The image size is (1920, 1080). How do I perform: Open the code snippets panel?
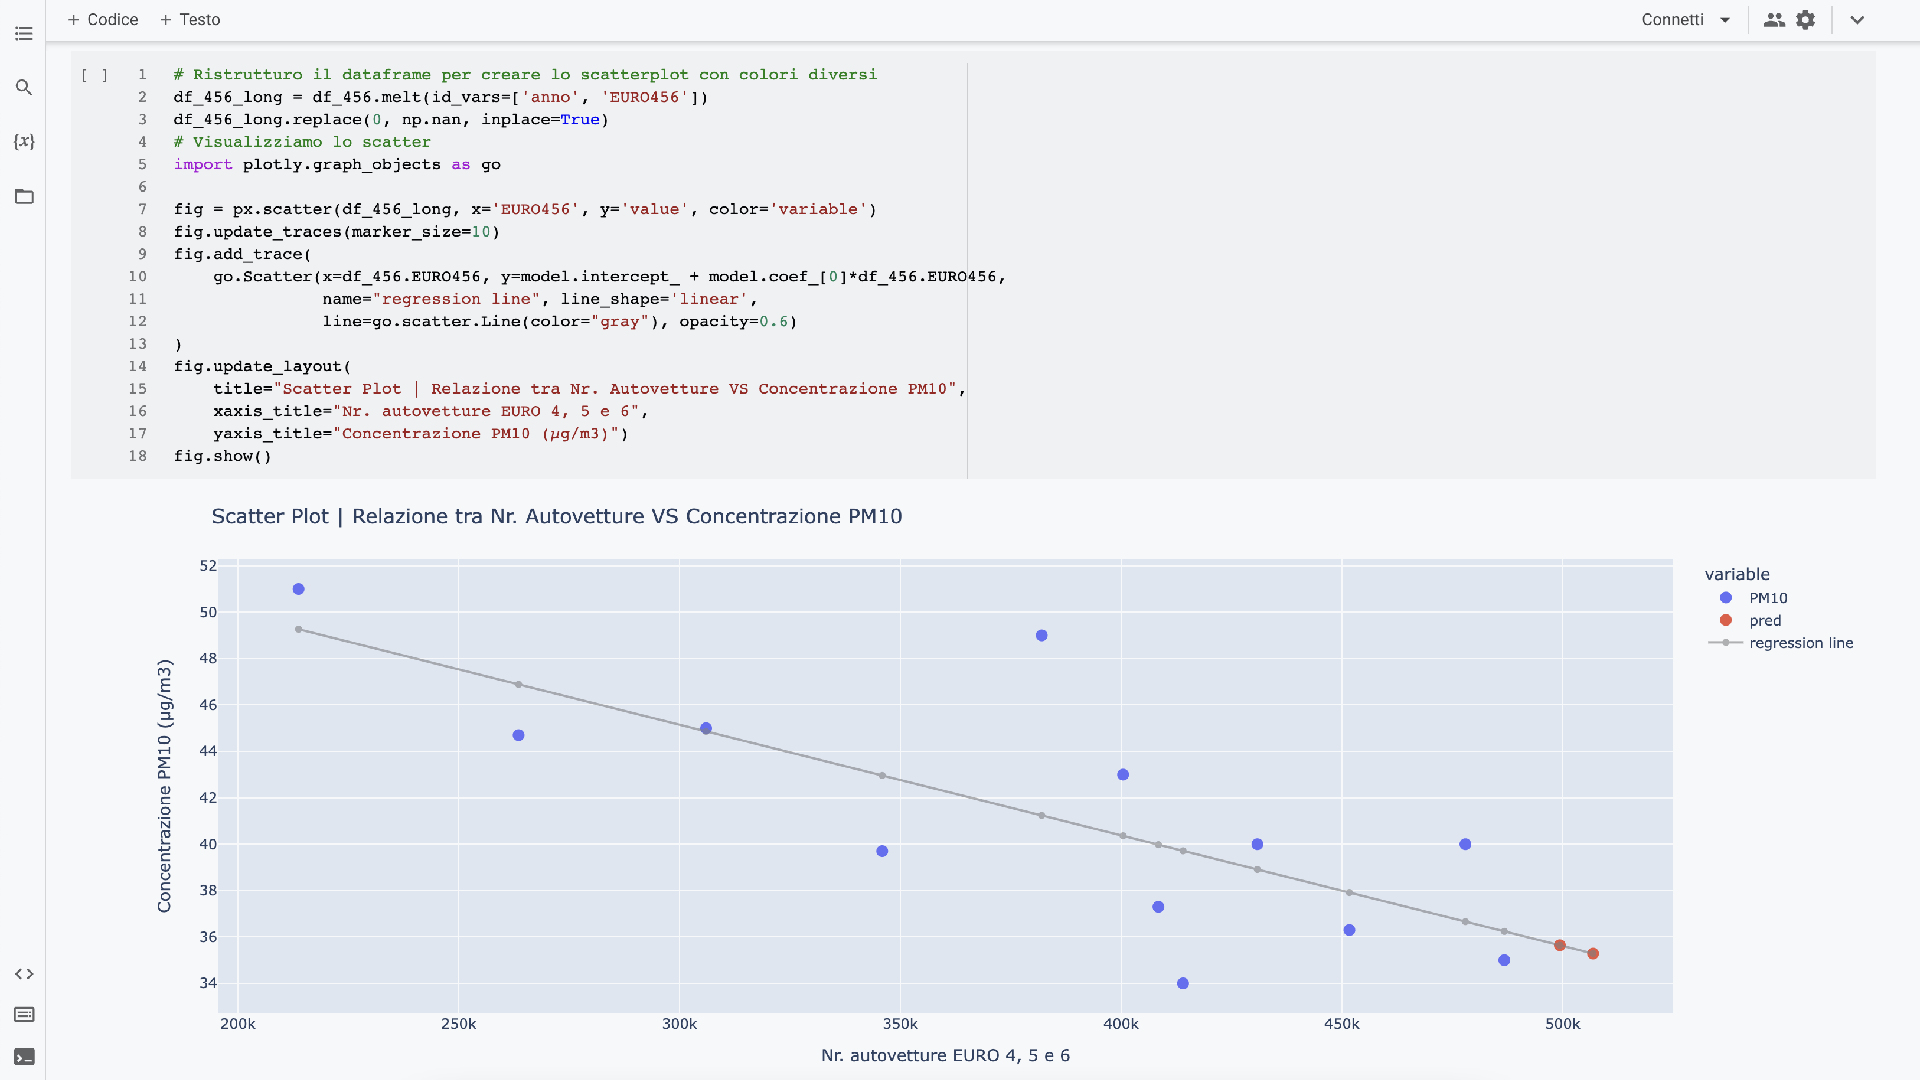pyautogui.click(x=24, y=974)
